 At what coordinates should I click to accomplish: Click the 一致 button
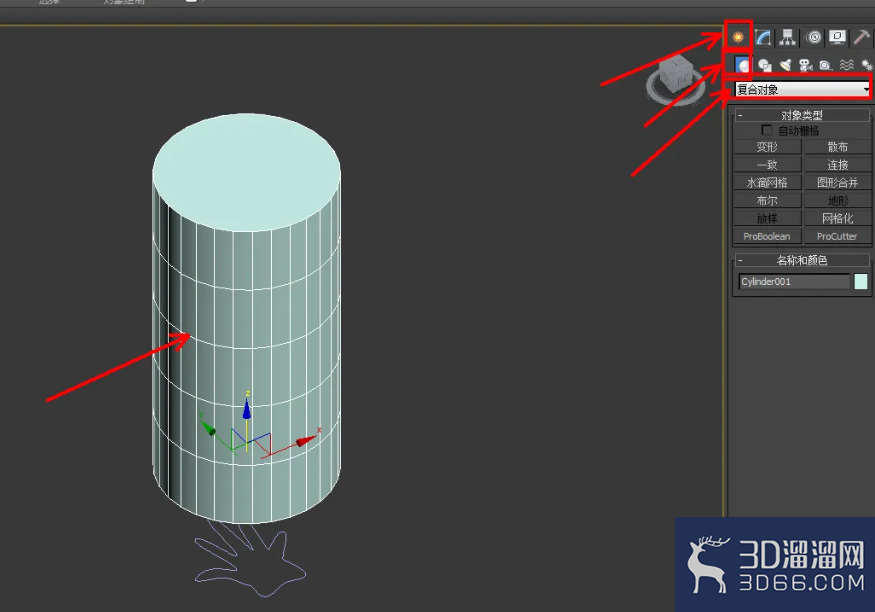point(767,165)
